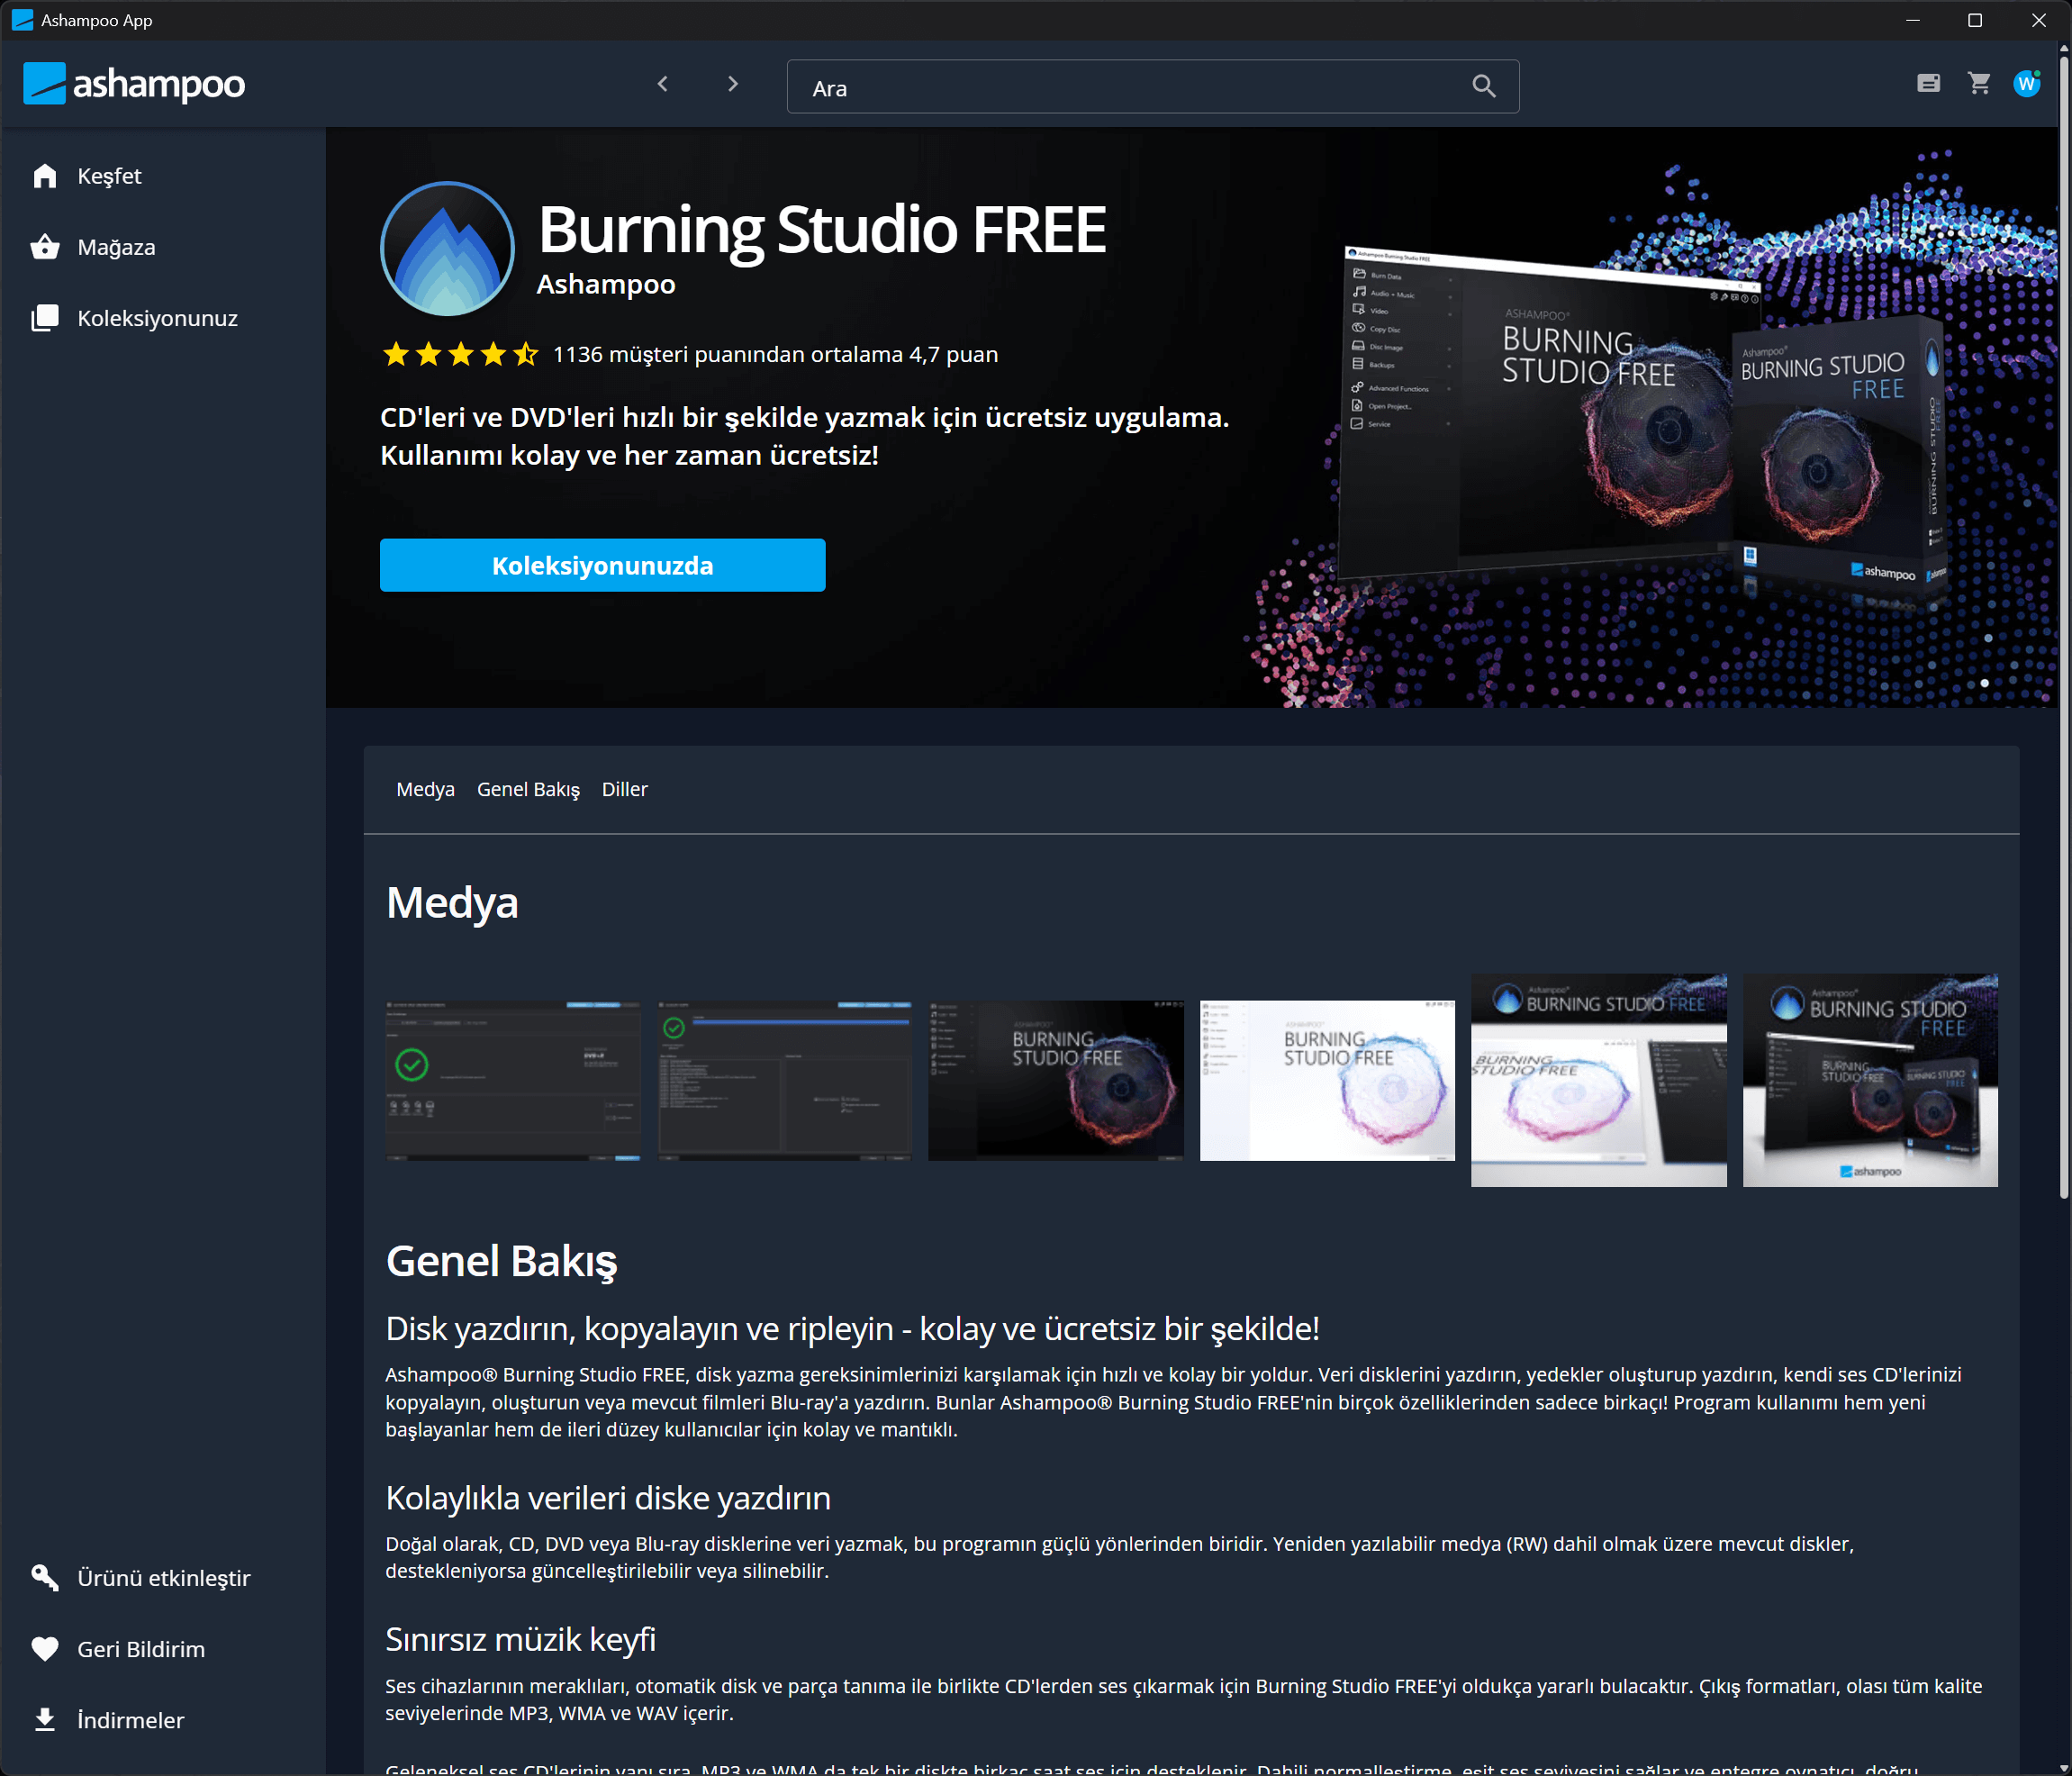Image resolution: width=2072 pixels, height=1776 pixels.
Task: Open the news message icon in header
Action: point(1929,84)
